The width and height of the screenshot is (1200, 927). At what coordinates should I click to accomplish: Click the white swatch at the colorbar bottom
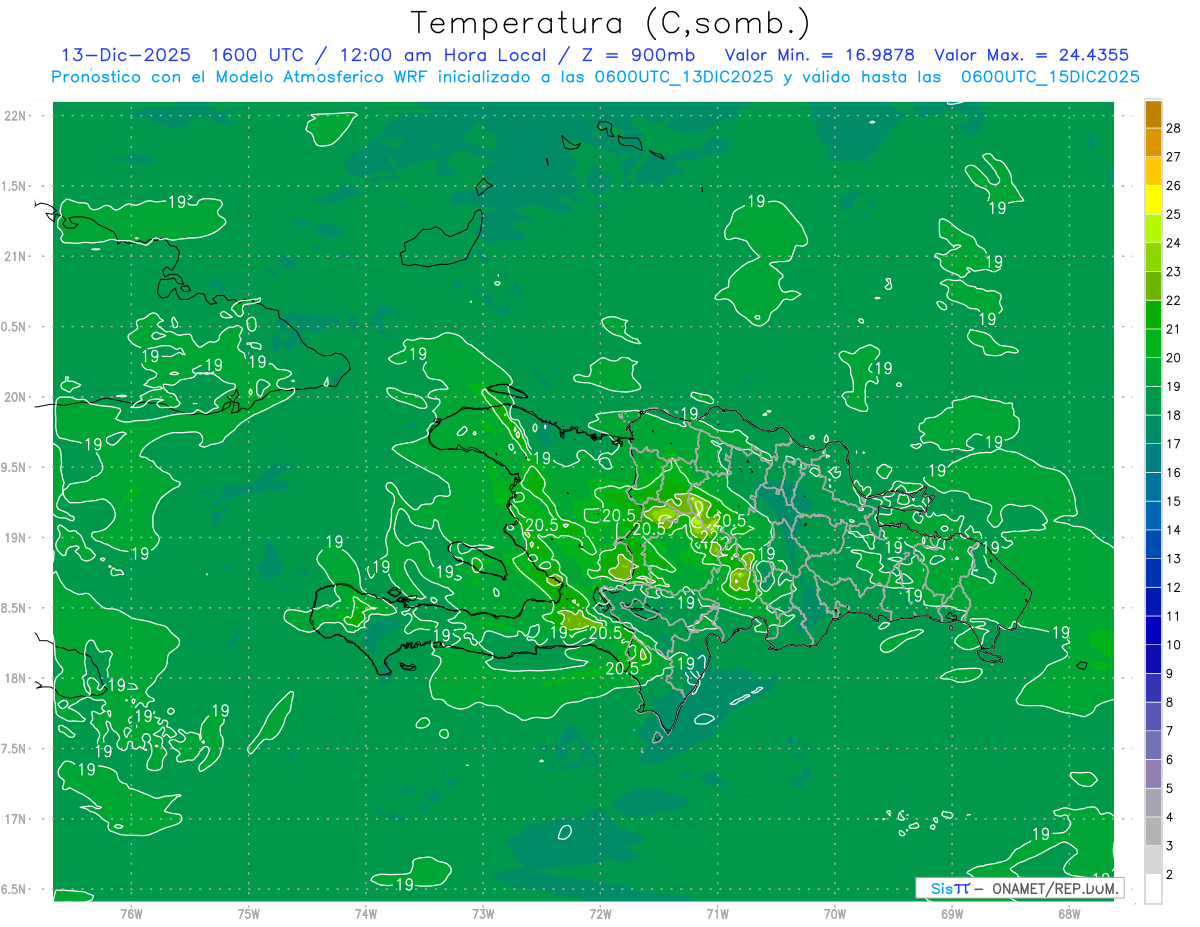[x=1153, y=888]
